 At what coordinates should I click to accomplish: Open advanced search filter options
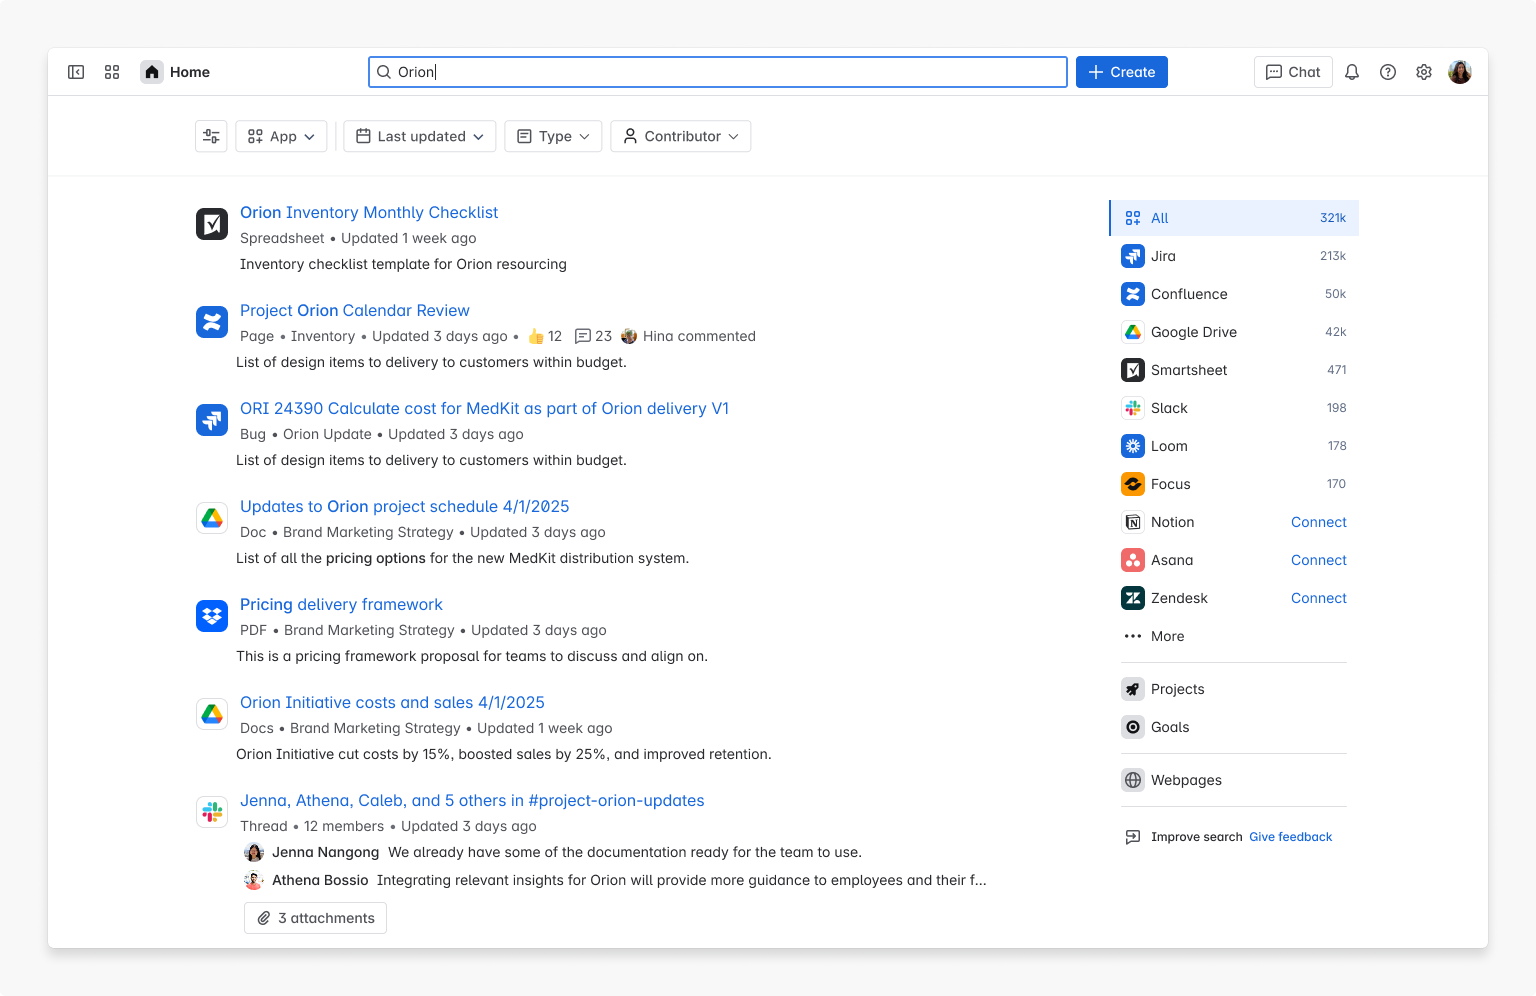tap(211, 136)
